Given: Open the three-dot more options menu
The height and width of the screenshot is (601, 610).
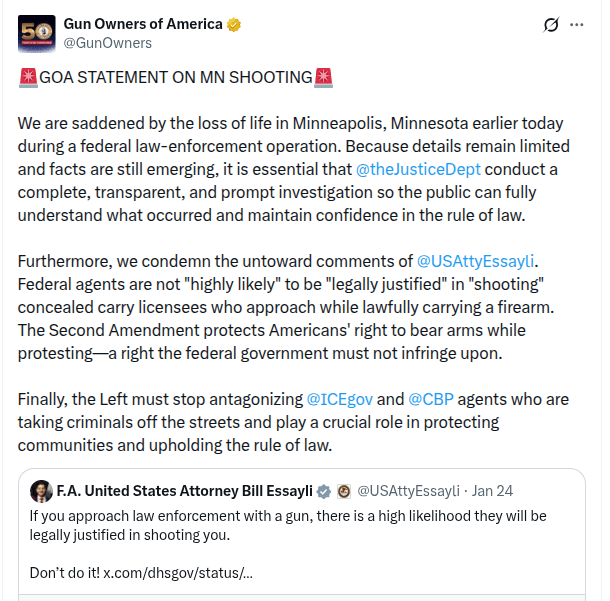Looking at the screenshot, I should (577, 25).
